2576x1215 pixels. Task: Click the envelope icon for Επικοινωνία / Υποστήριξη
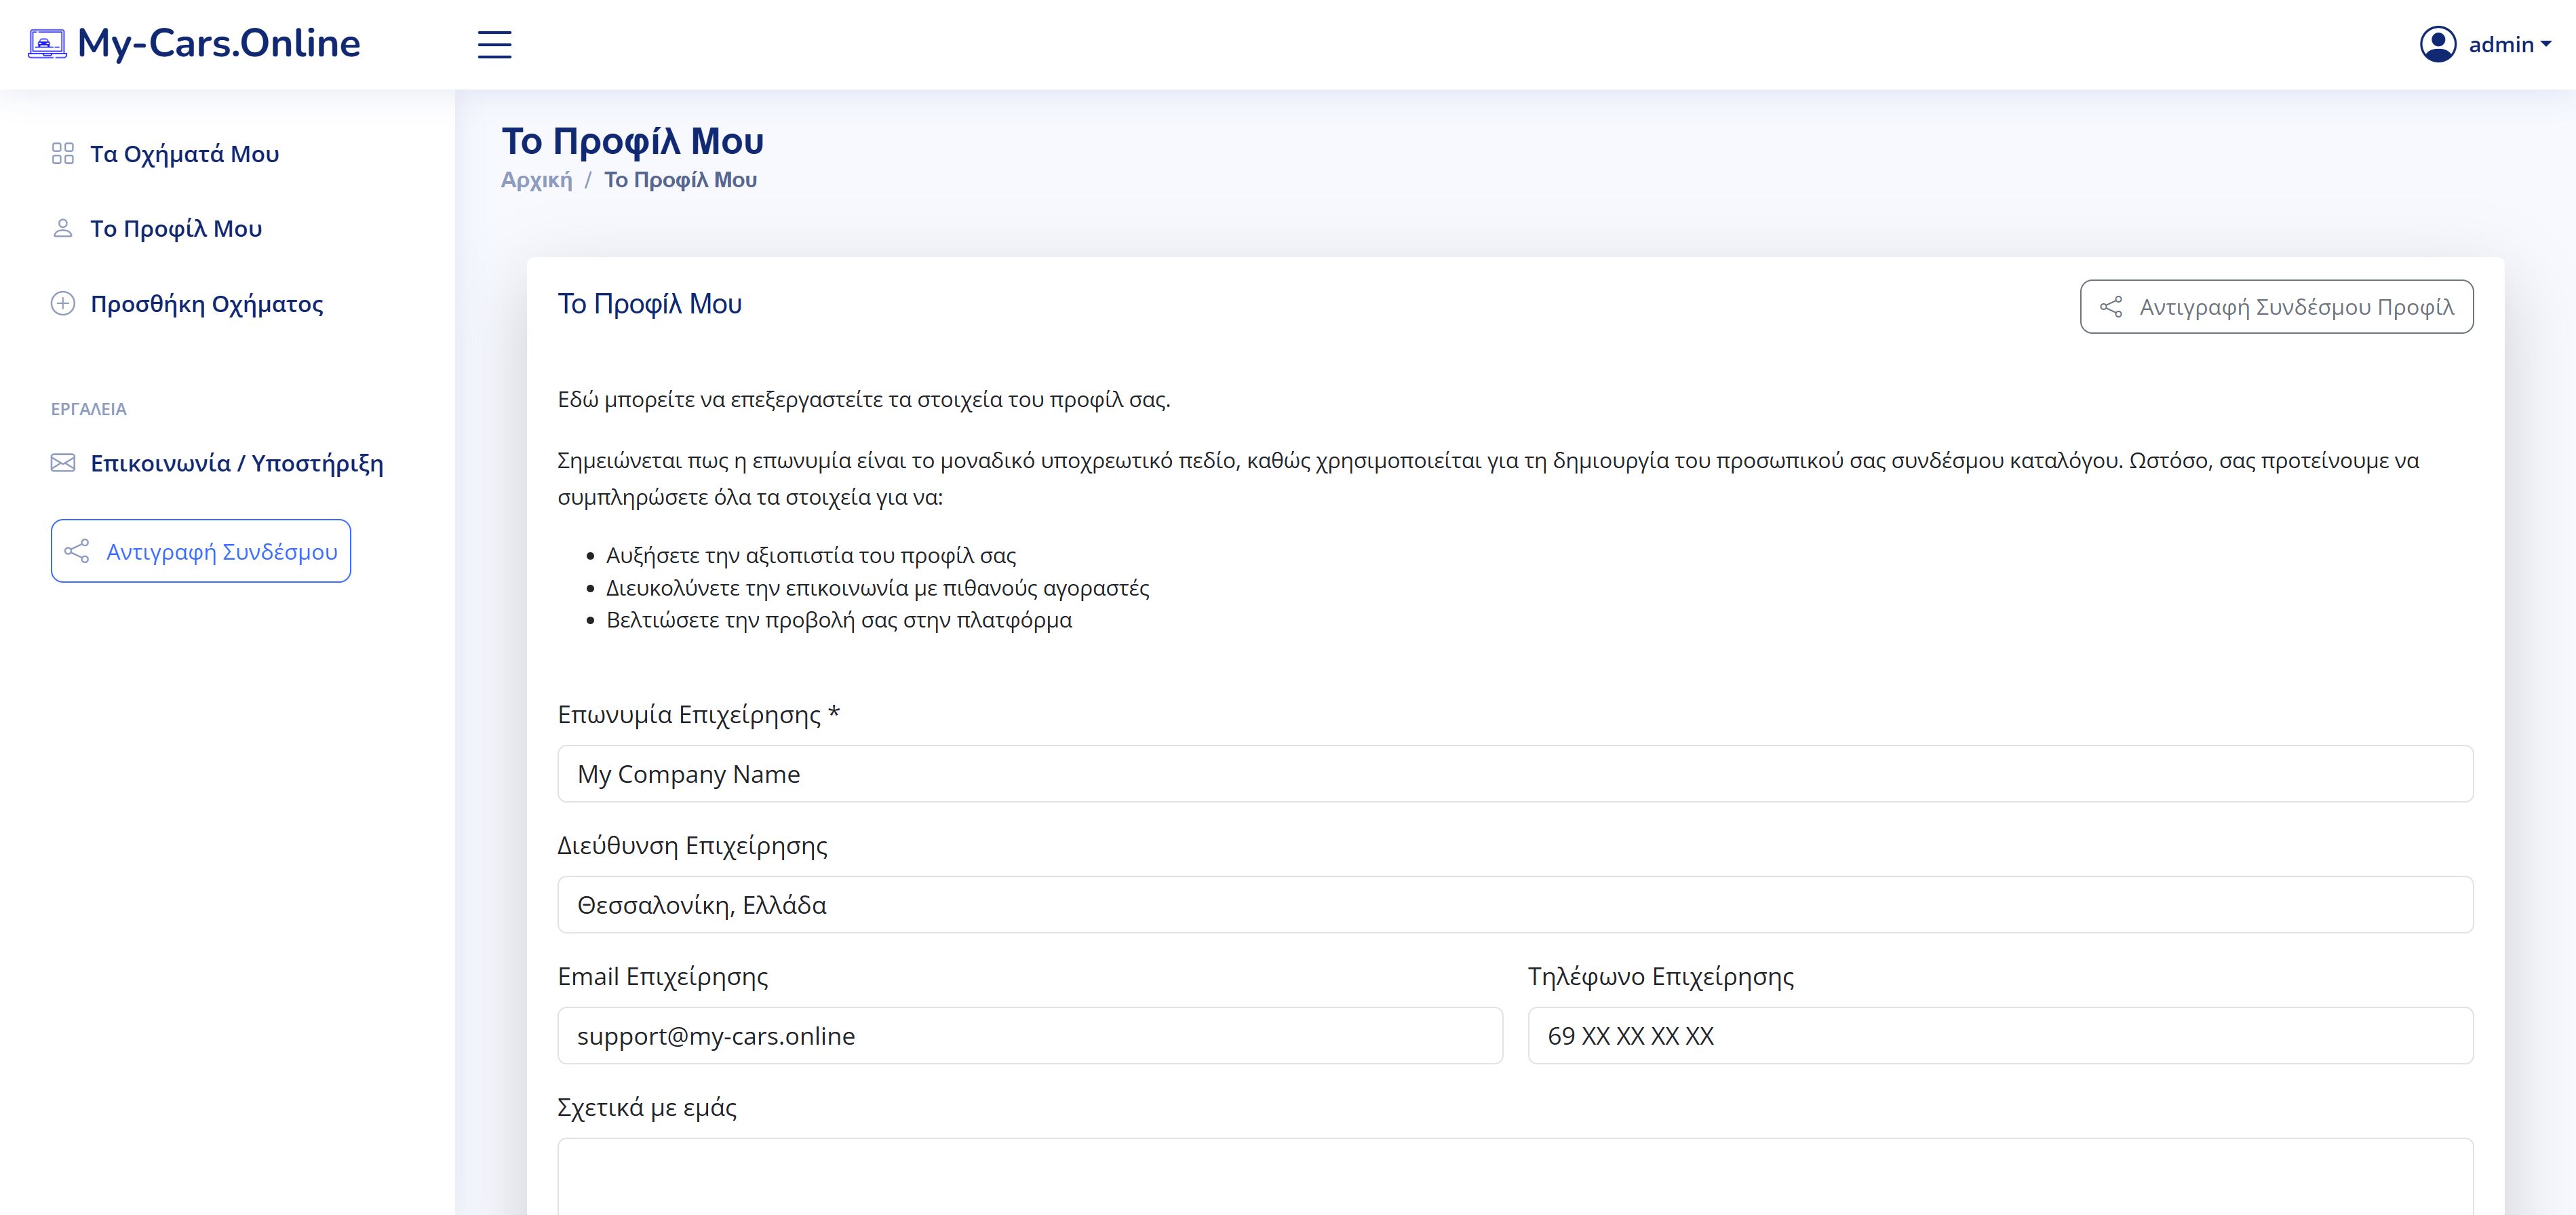click(63, 463)
